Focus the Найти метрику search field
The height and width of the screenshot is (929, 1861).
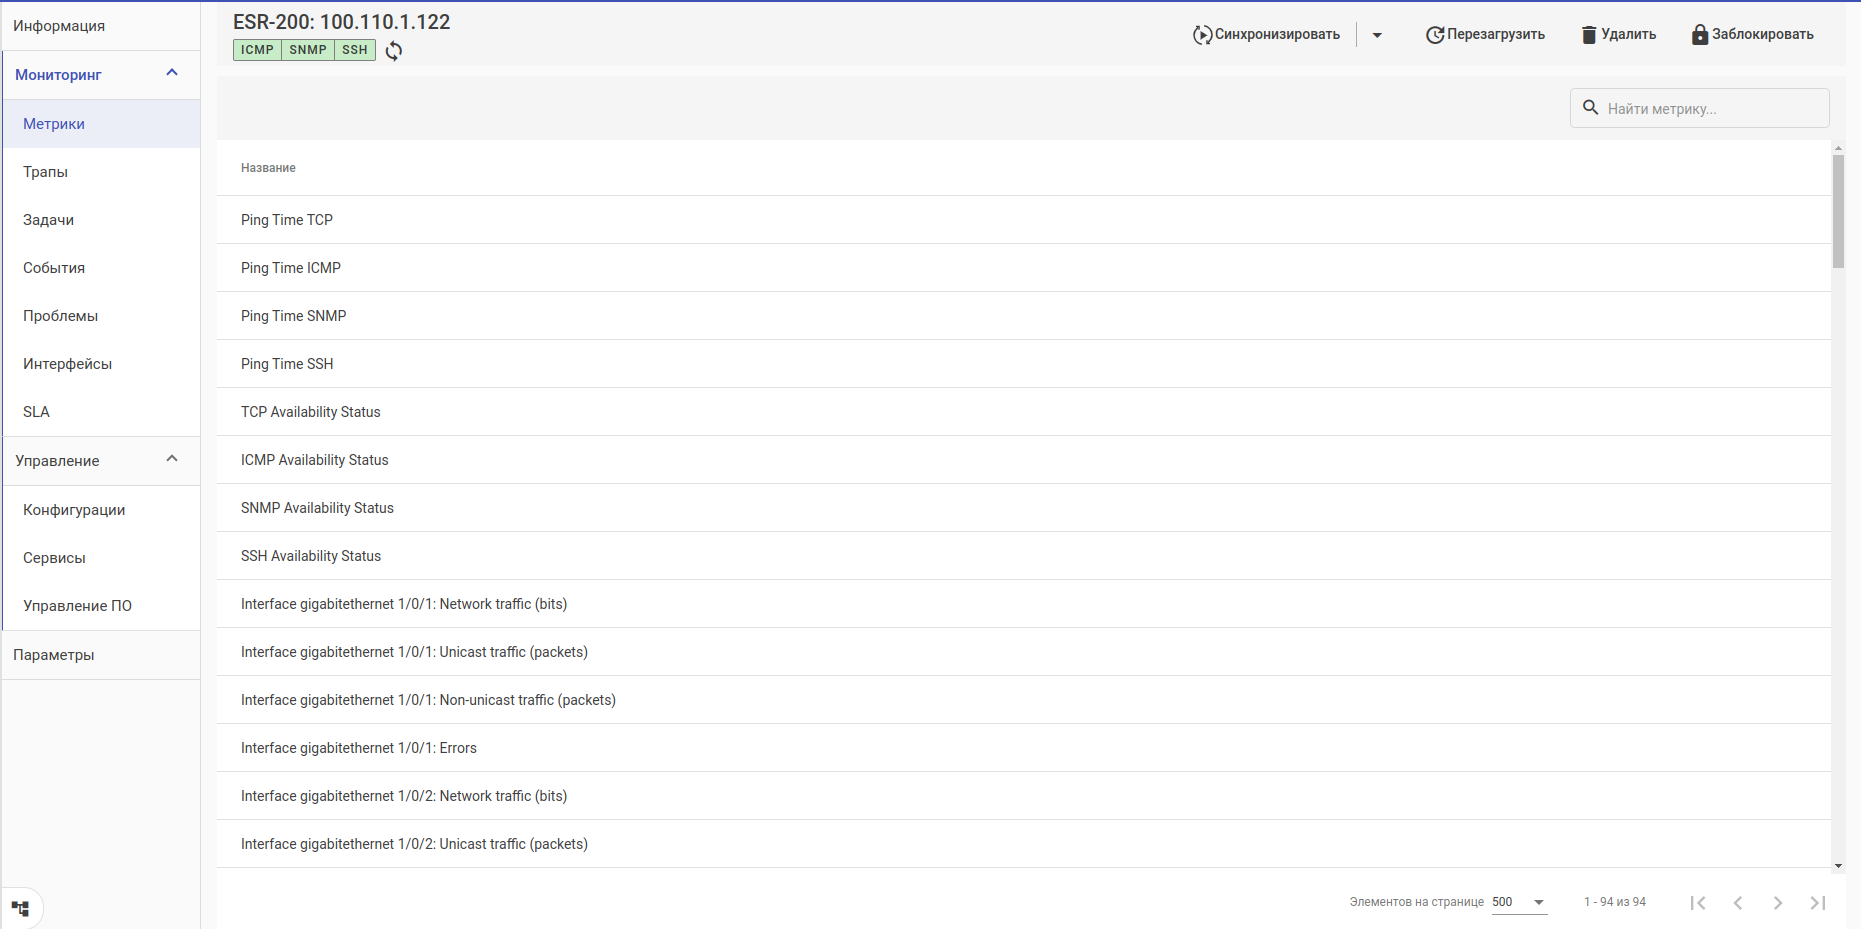(1710, 109)
